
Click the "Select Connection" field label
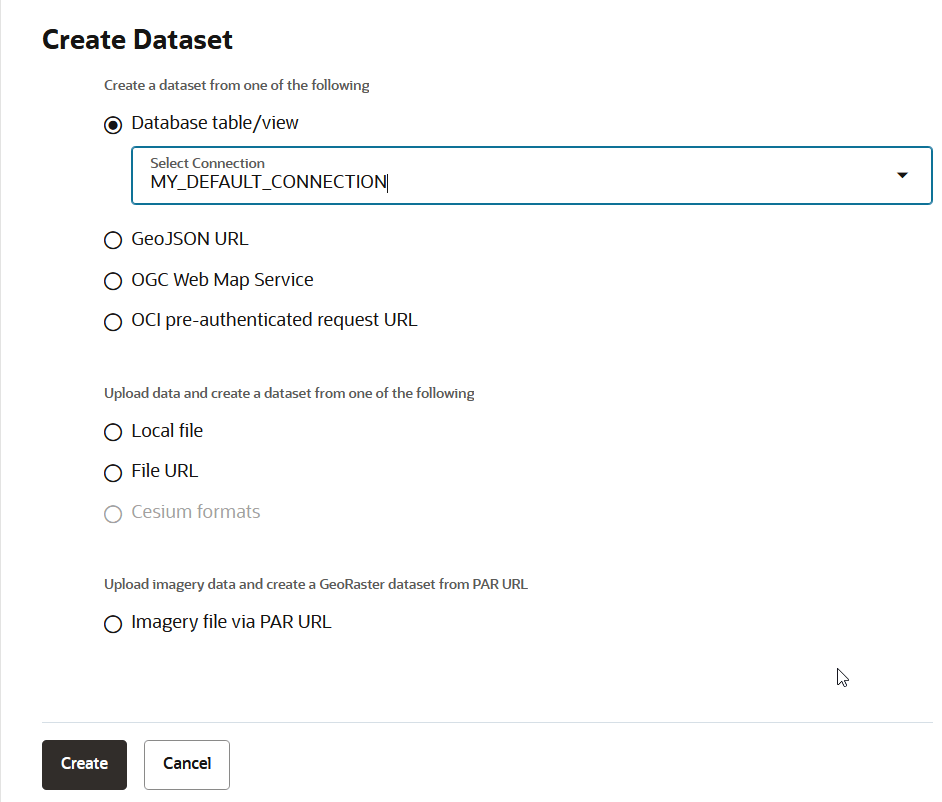pyautogui.click(x=207, y=163)
